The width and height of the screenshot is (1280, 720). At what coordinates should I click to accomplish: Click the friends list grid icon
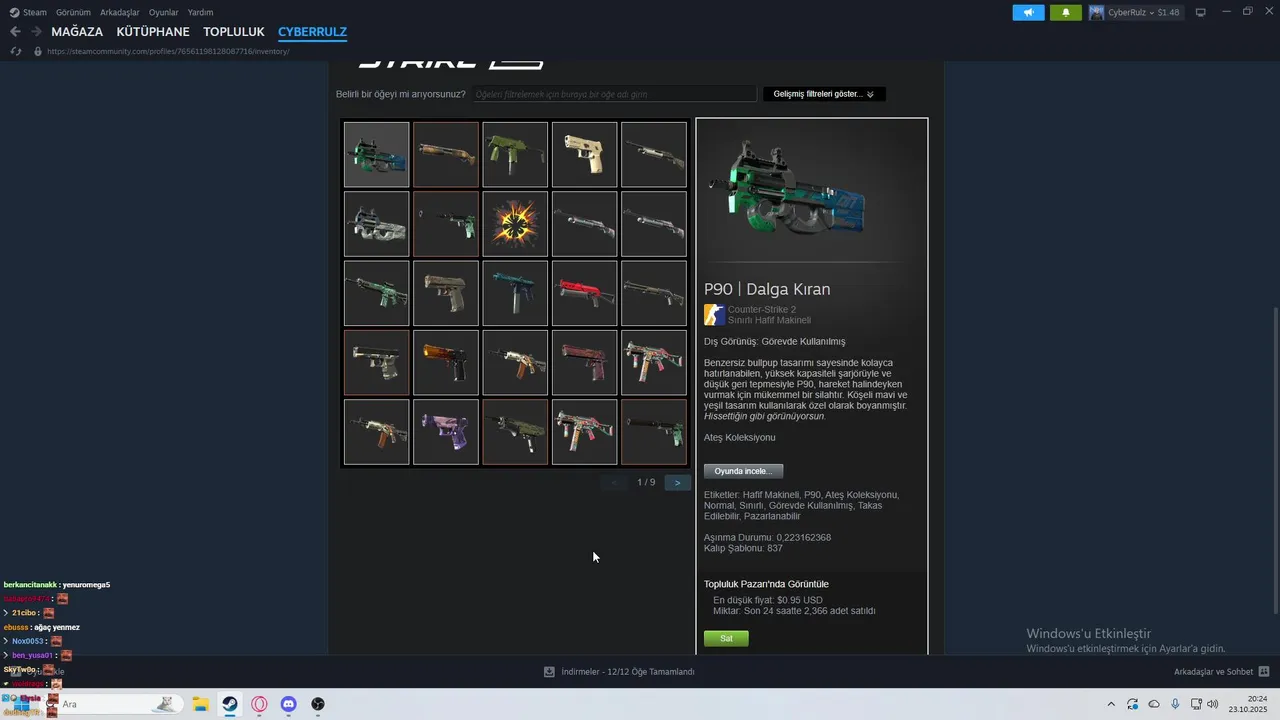1264,672
